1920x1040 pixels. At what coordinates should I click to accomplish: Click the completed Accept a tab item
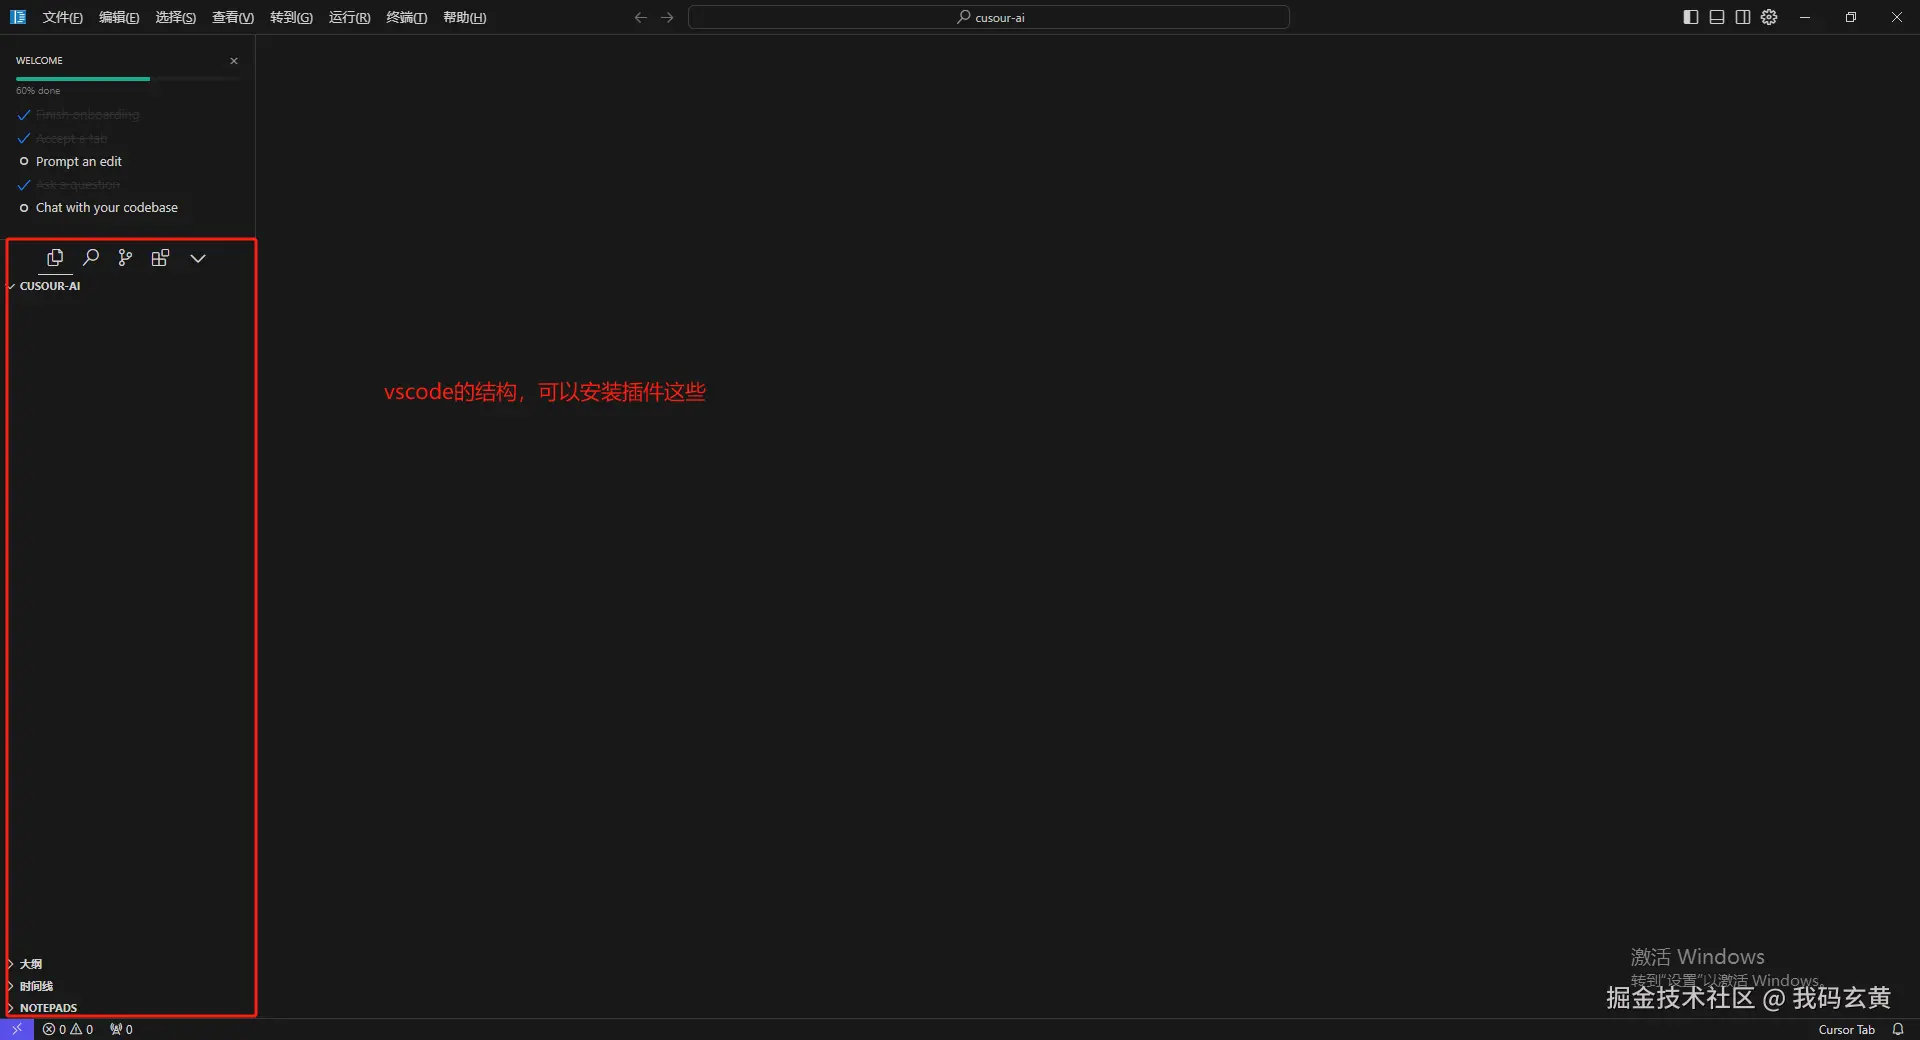click(71, 138)
